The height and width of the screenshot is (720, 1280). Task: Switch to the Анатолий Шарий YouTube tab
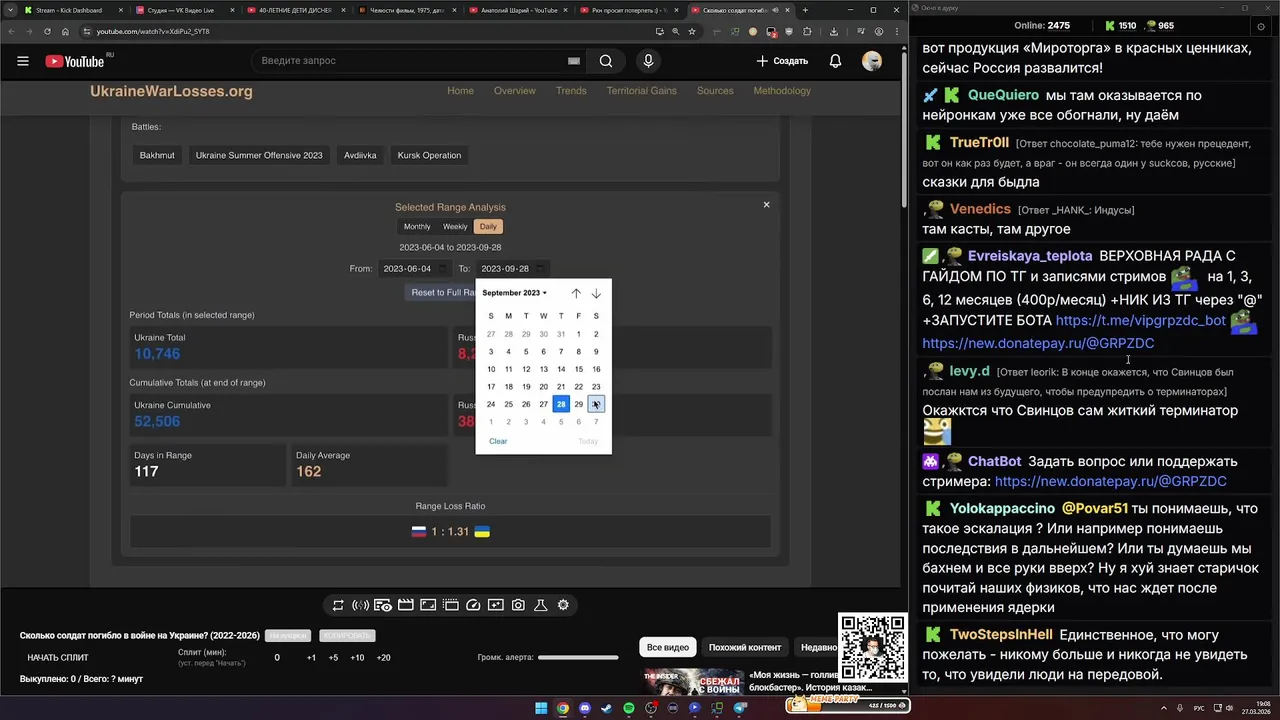pyautogui.click(x=518, y=10)
